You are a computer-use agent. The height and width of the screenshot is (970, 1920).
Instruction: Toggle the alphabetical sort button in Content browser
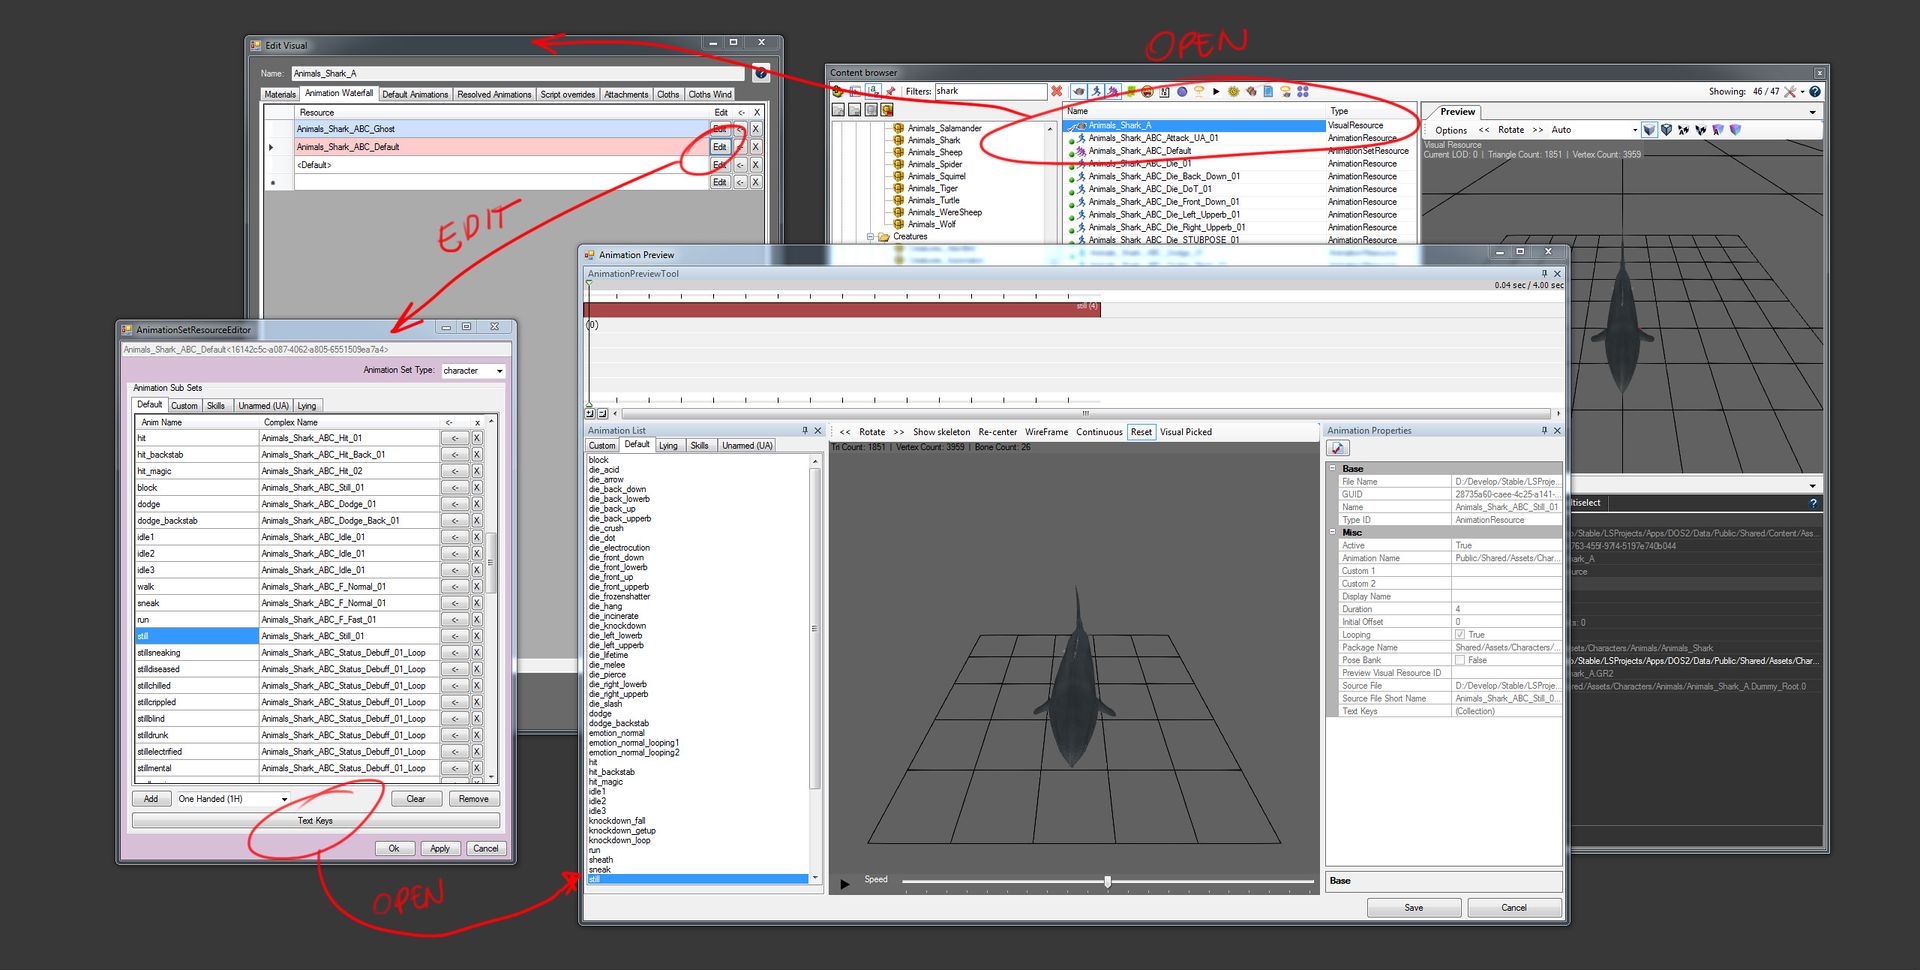point(872,91)
